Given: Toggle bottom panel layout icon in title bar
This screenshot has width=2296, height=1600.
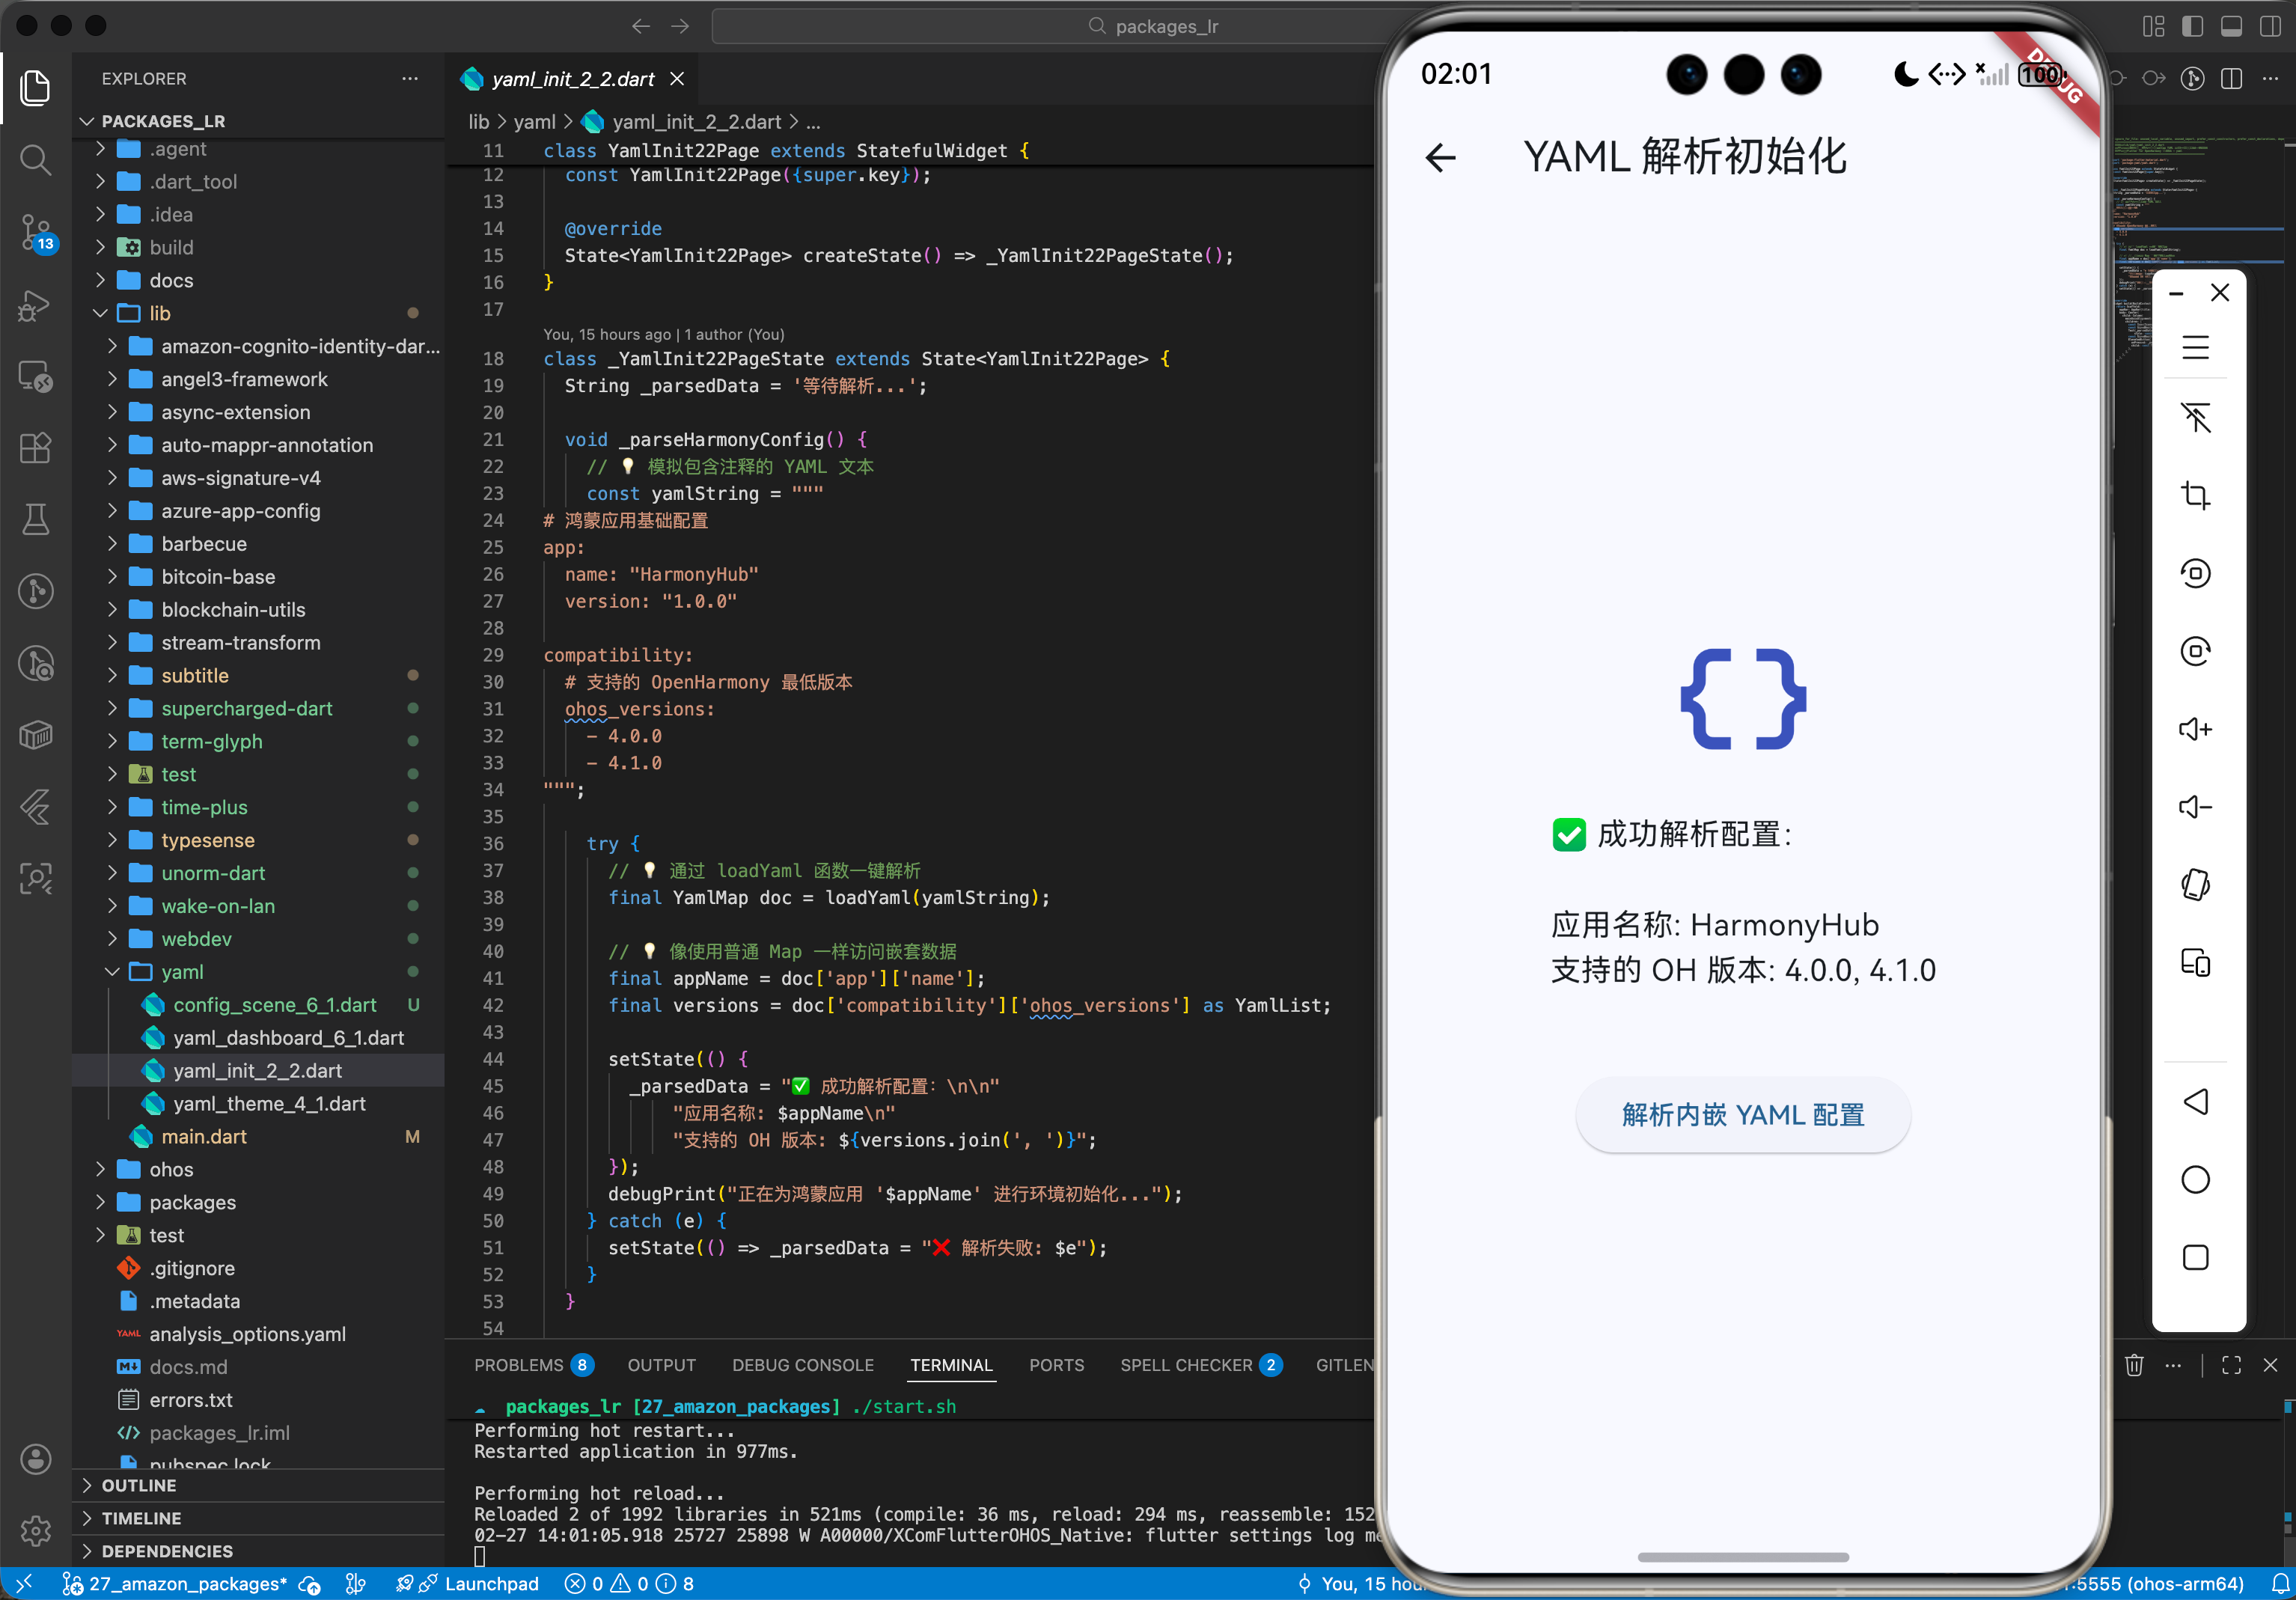Looking at the screenshot, I should tap(2231, 26).
